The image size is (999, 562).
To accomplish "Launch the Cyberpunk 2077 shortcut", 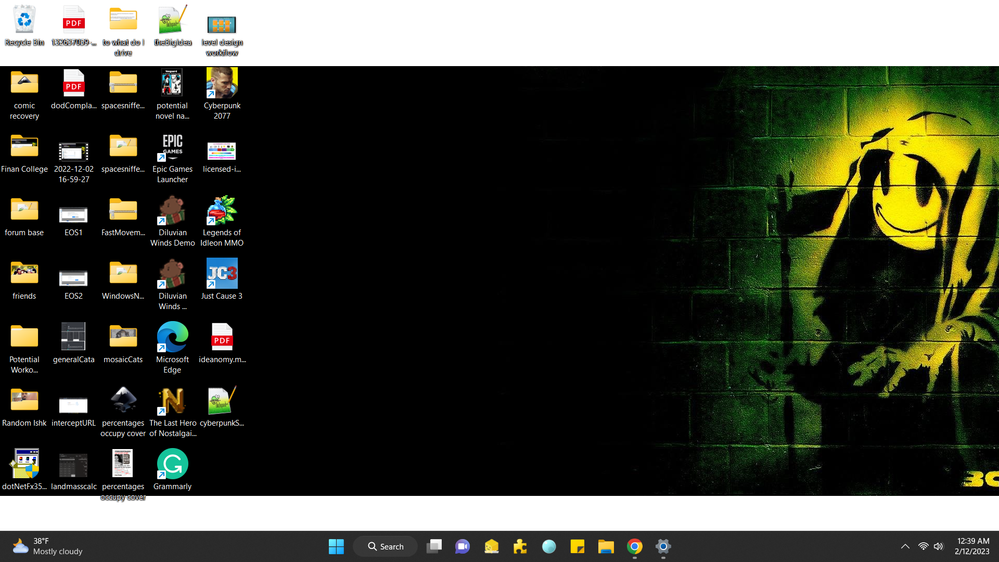I will click(x=222, y=94).
